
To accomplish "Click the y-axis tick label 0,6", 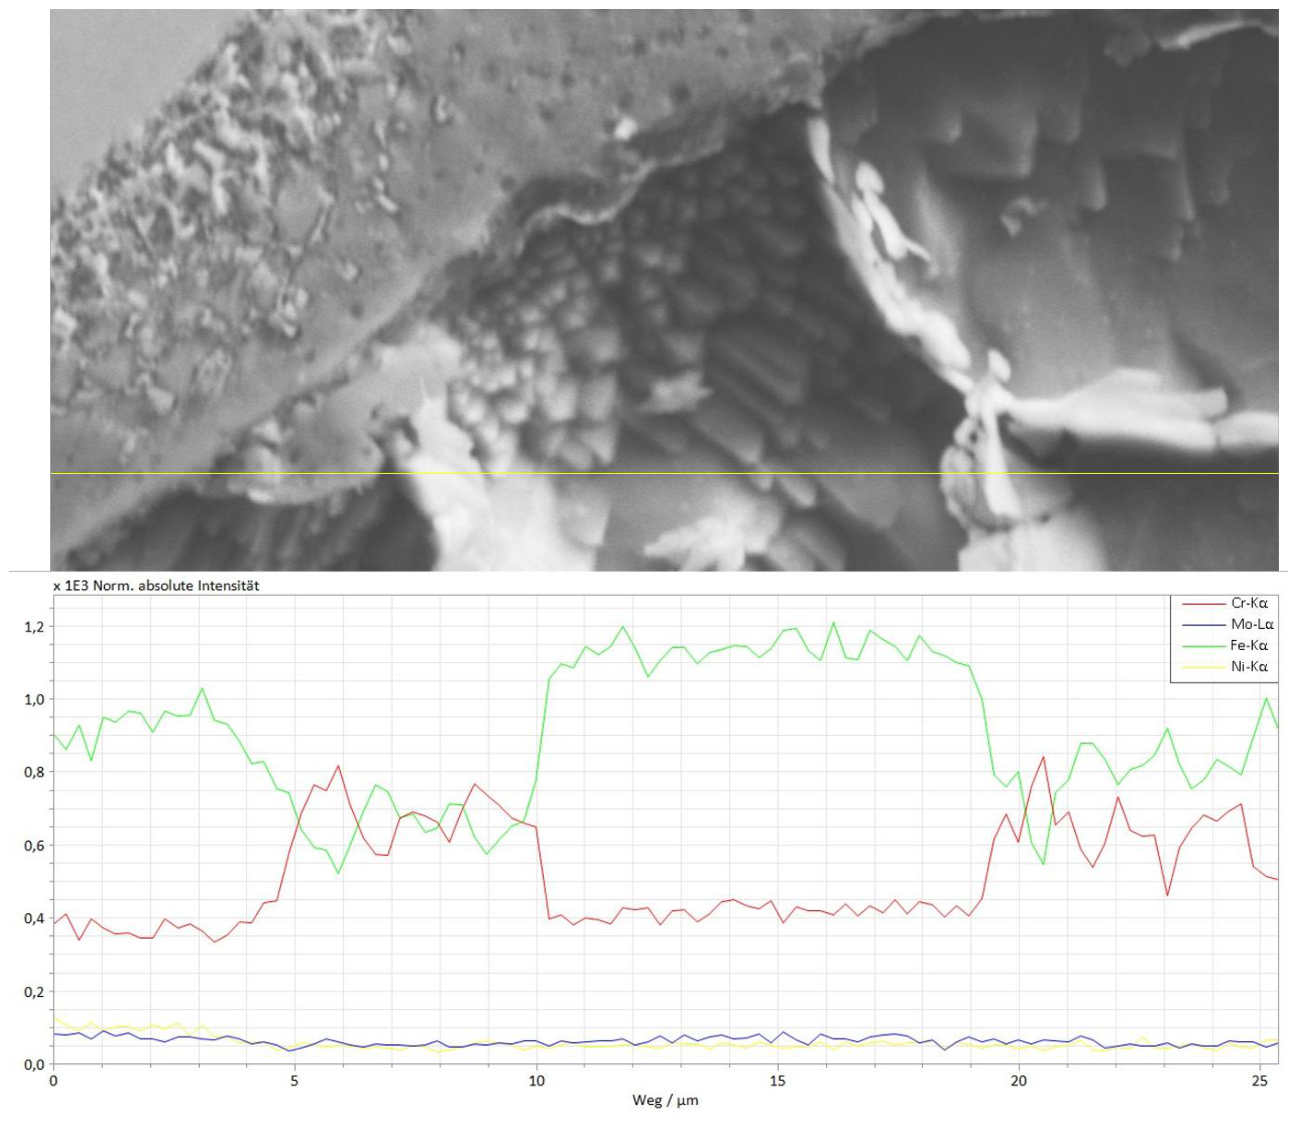I will click(x=33, y=846).
